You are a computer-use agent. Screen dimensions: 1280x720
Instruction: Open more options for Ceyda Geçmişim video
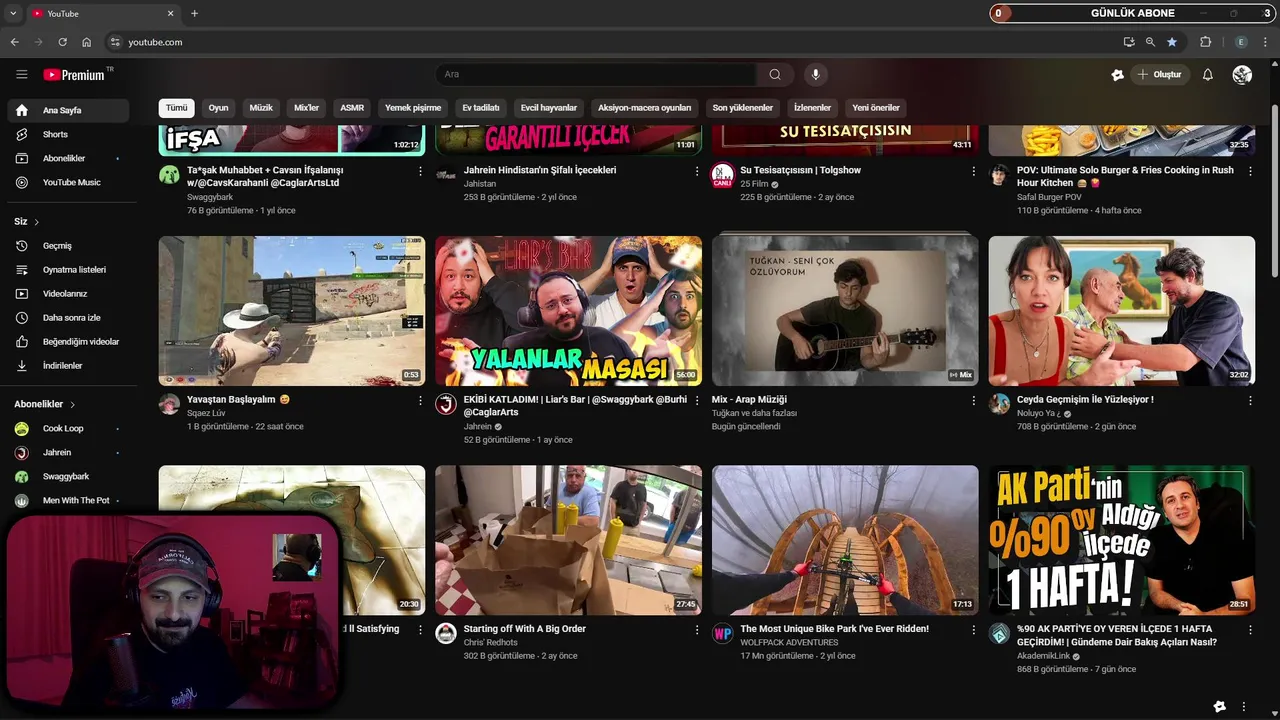(x=1250, y=400)
